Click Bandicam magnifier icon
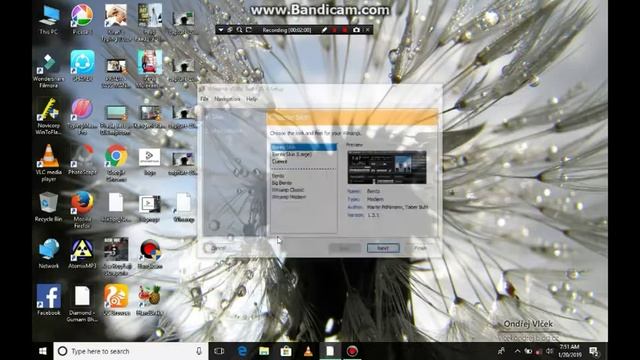 pyautogui.click(x=239, y=30)
